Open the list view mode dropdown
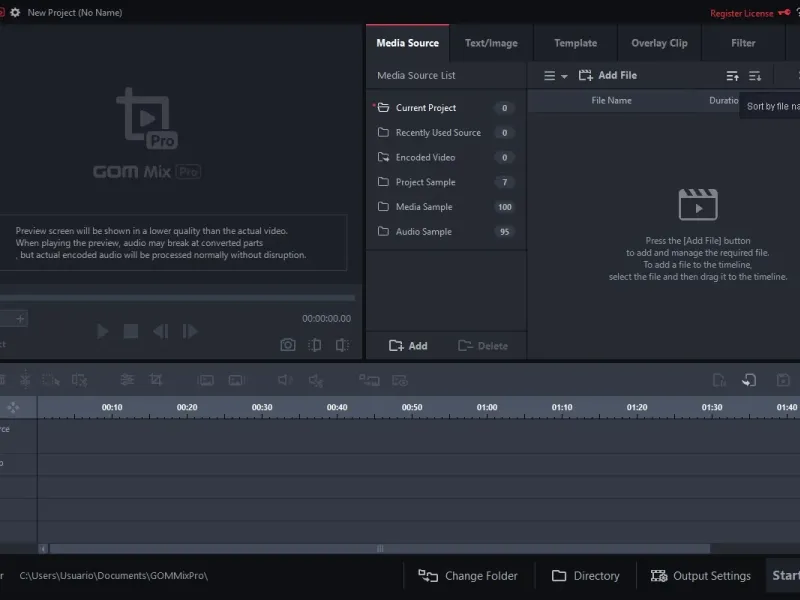 555,76
